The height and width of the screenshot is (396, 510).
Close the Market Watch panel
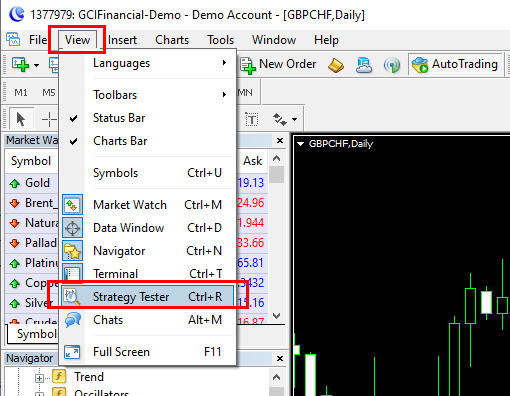click(280, 141)
